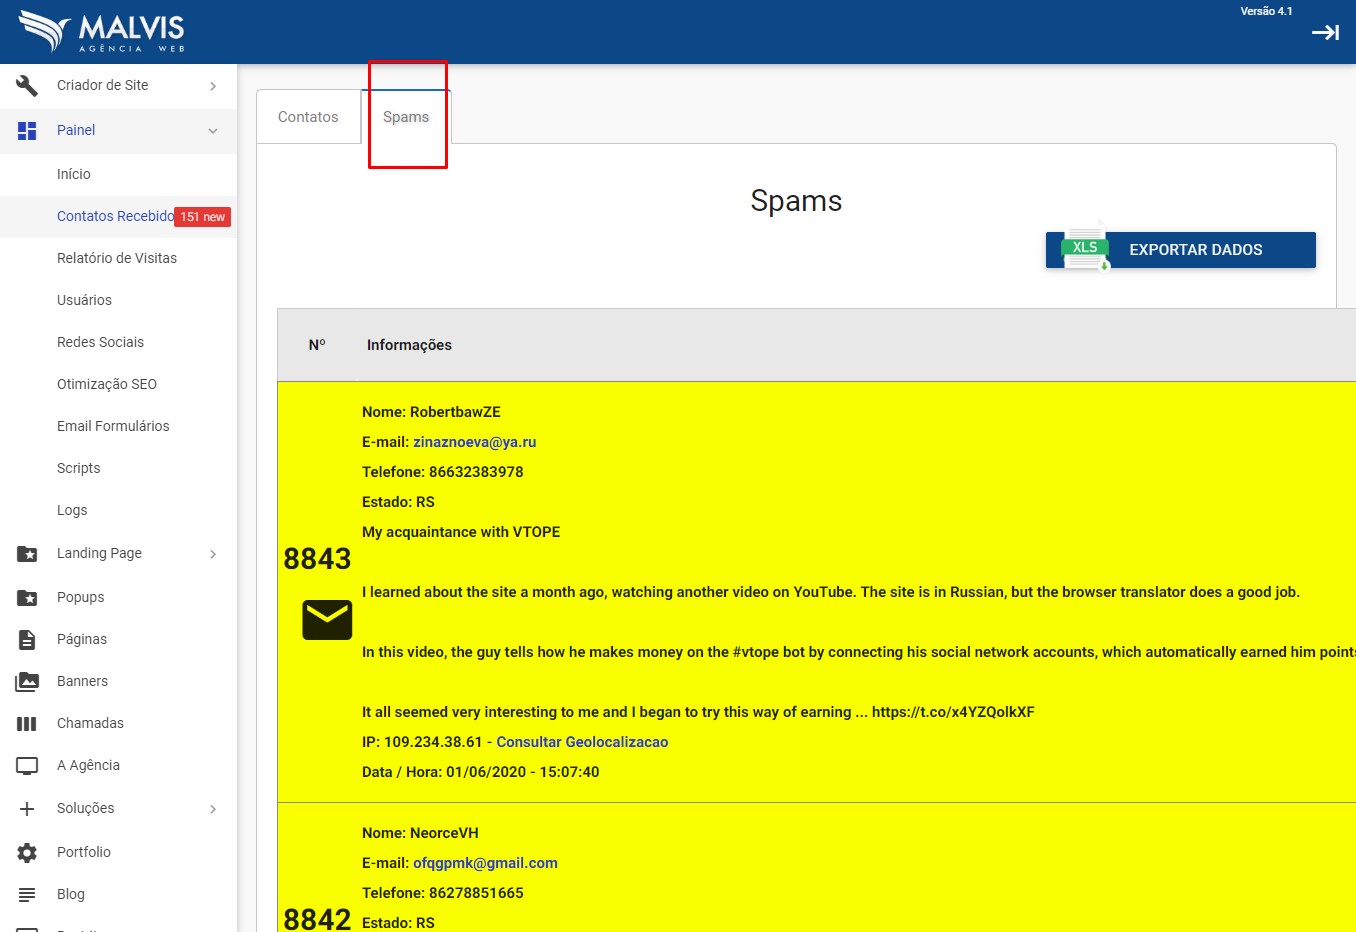Collapse sidebar using top-right arrow icon
1356x932 pixels.
1325,33
